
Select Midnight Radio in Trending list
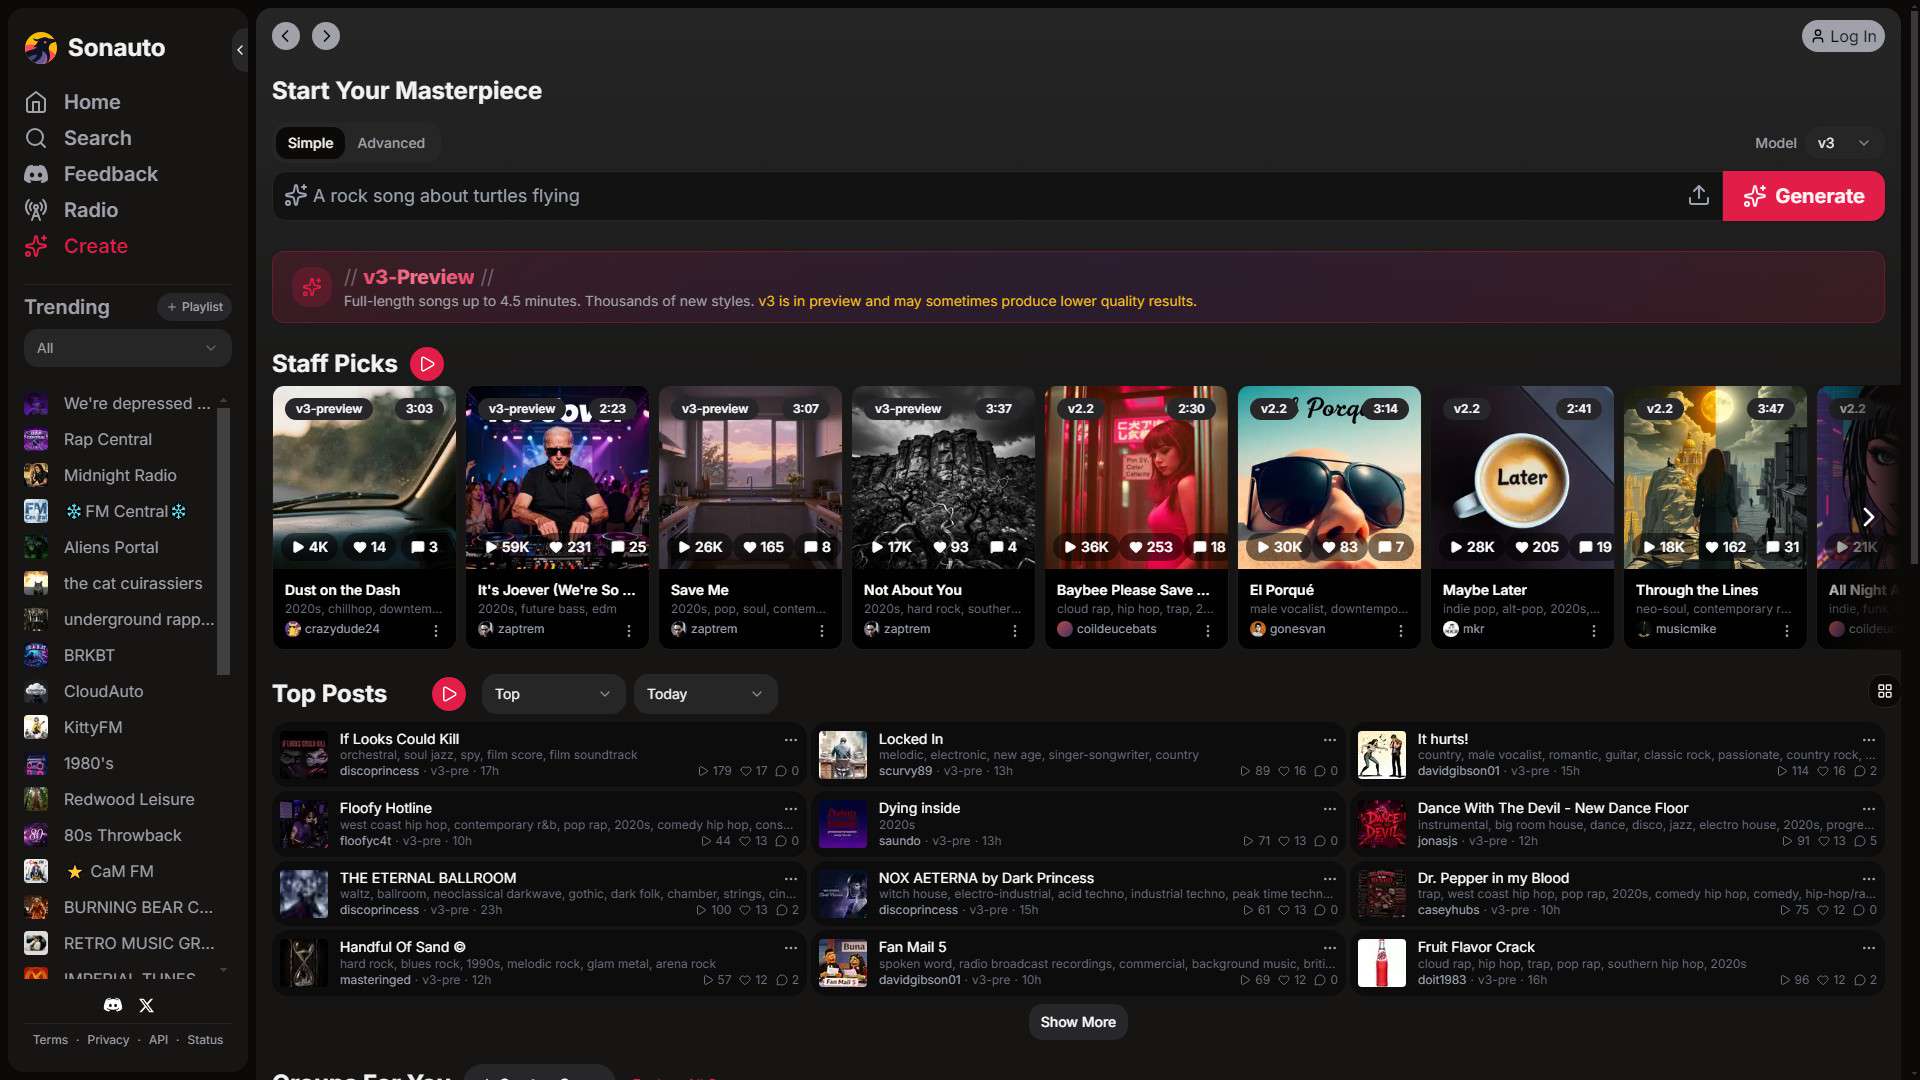[120, 475]
